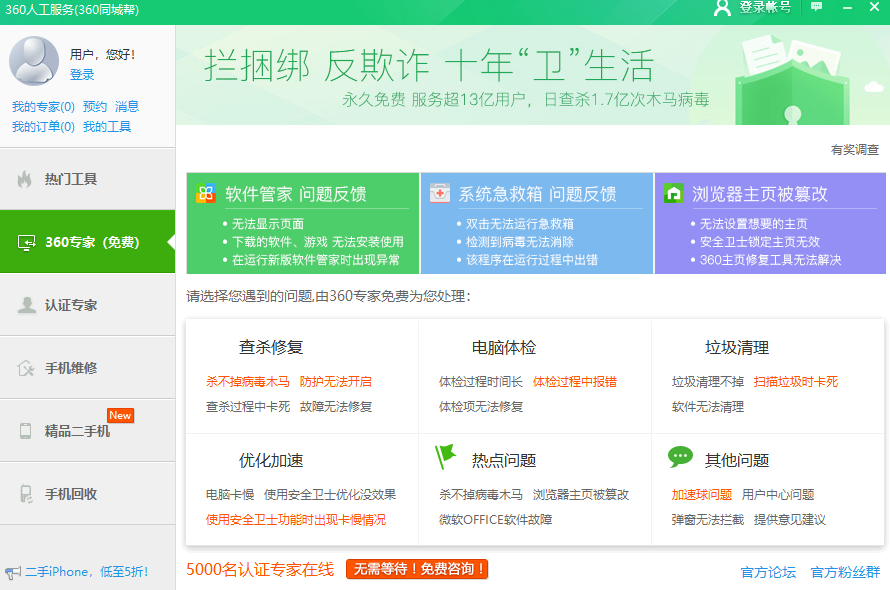Select 手机维修 in the sidebar
The image size is (890, 590).
click(x=87, y=368)
